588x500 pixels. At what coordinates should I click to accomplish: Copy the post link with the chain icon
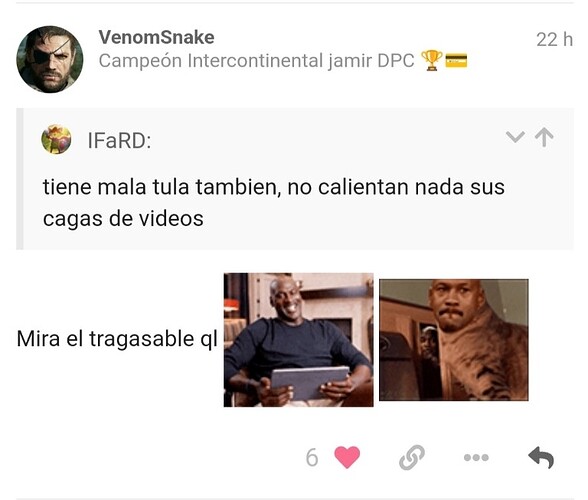pos(412,457)
